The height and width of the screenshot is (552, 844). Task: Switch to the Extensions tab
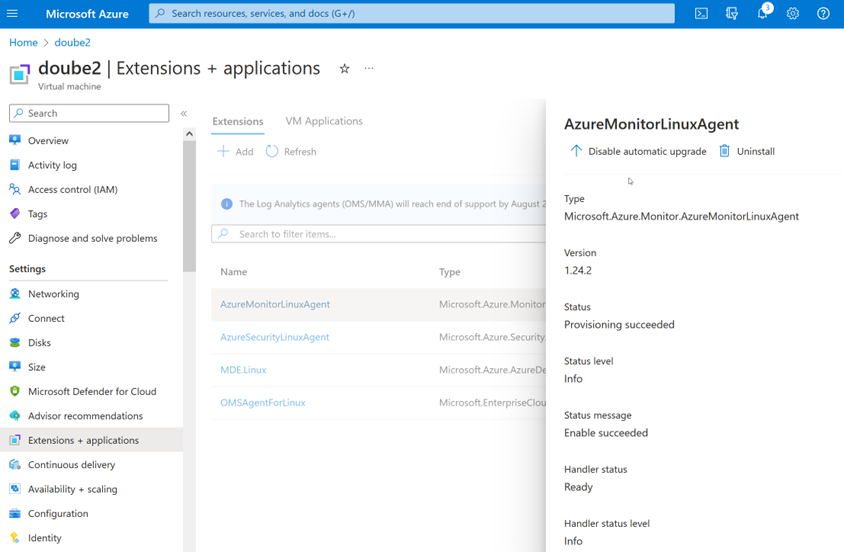click(237, 121)
